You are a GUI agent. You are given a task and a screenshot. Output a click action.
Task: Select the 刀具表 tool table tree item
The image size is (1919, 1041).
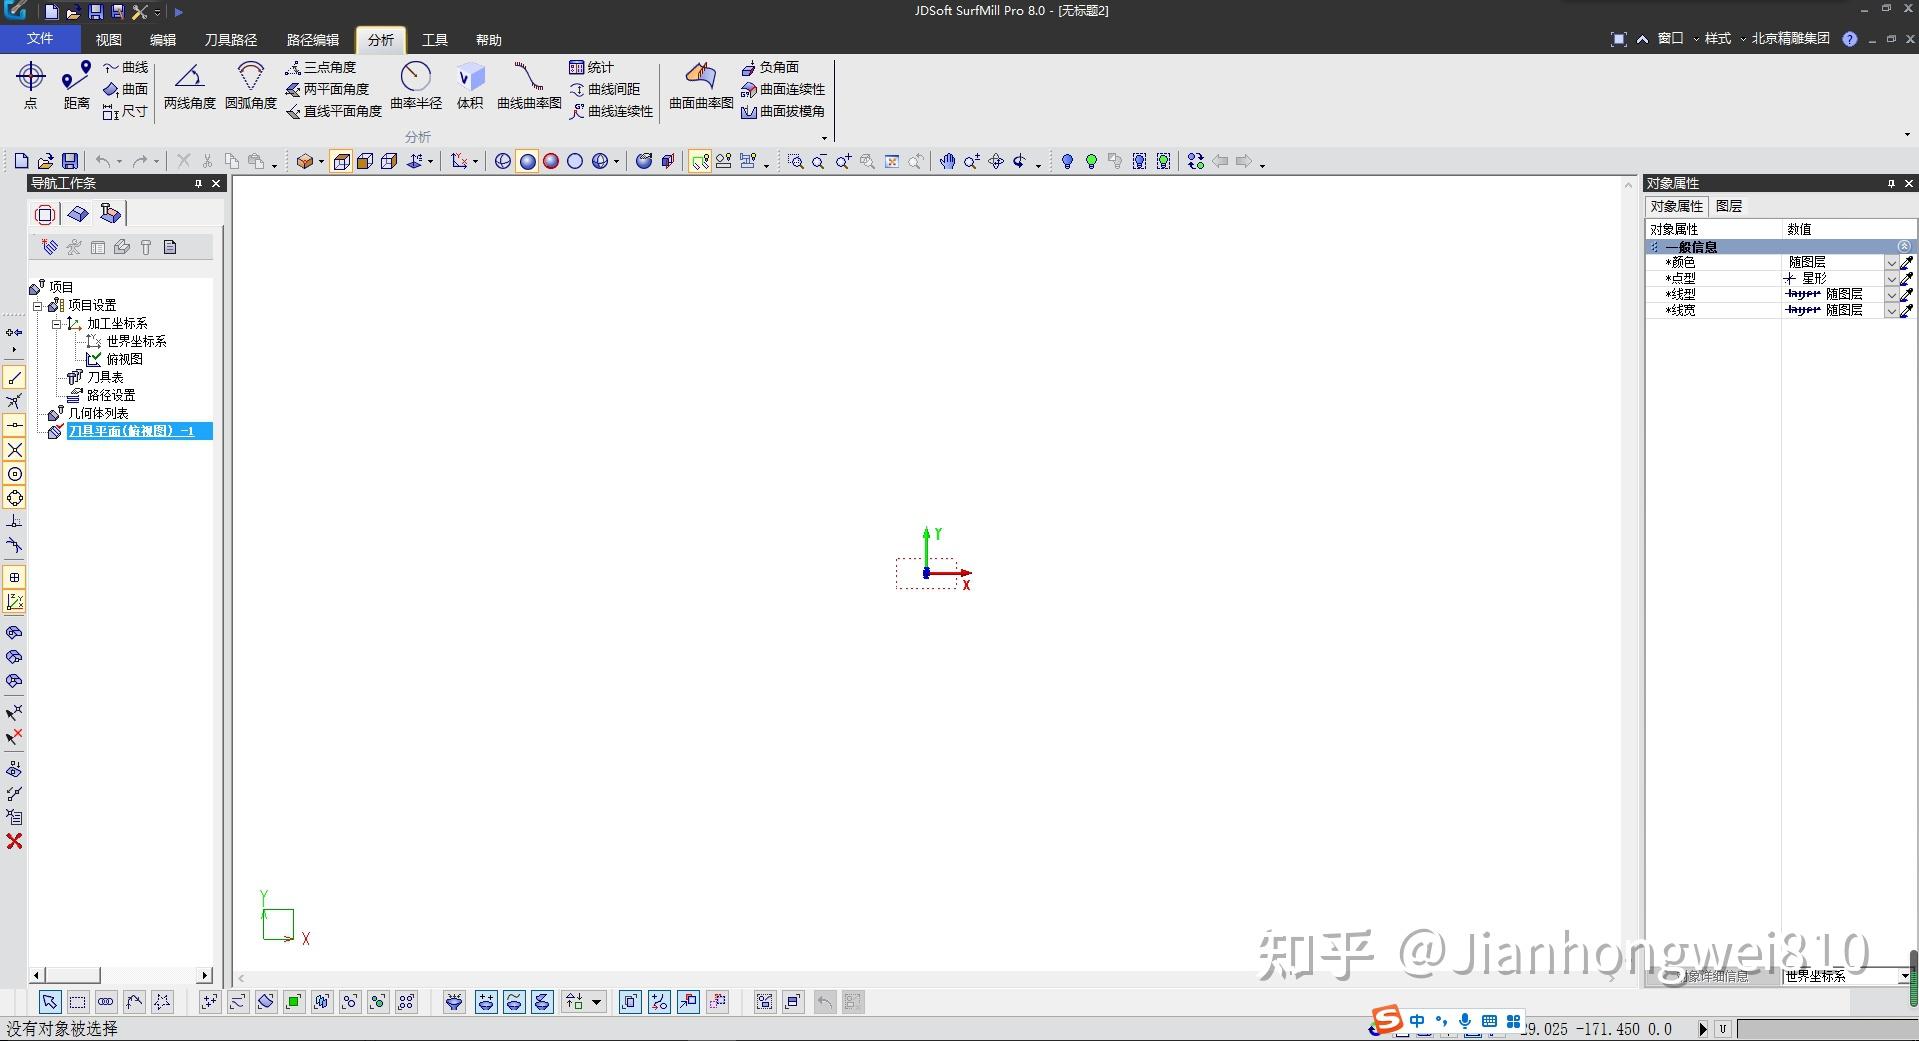[105, 377]
